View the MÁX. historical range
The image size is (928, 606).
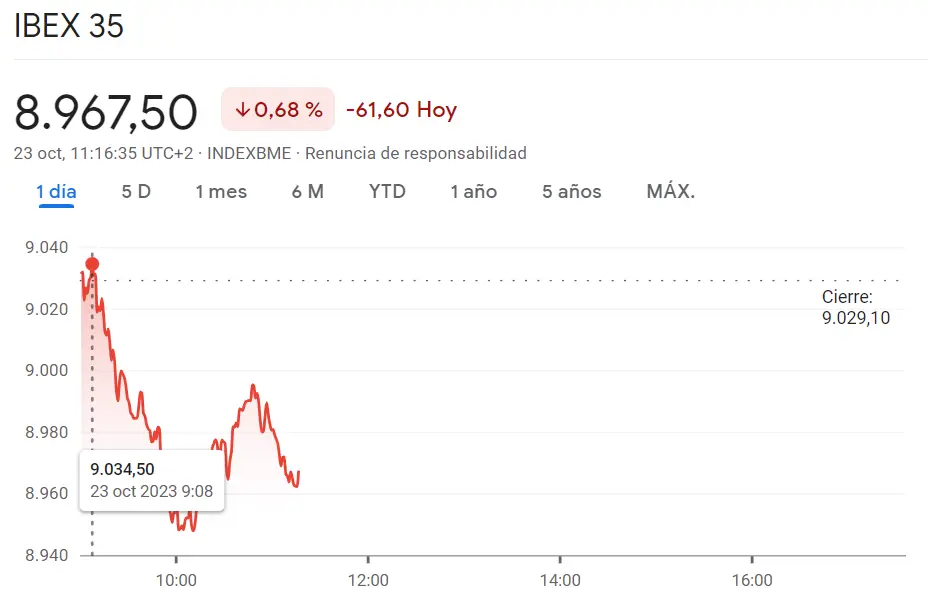[x=669, y=191]
